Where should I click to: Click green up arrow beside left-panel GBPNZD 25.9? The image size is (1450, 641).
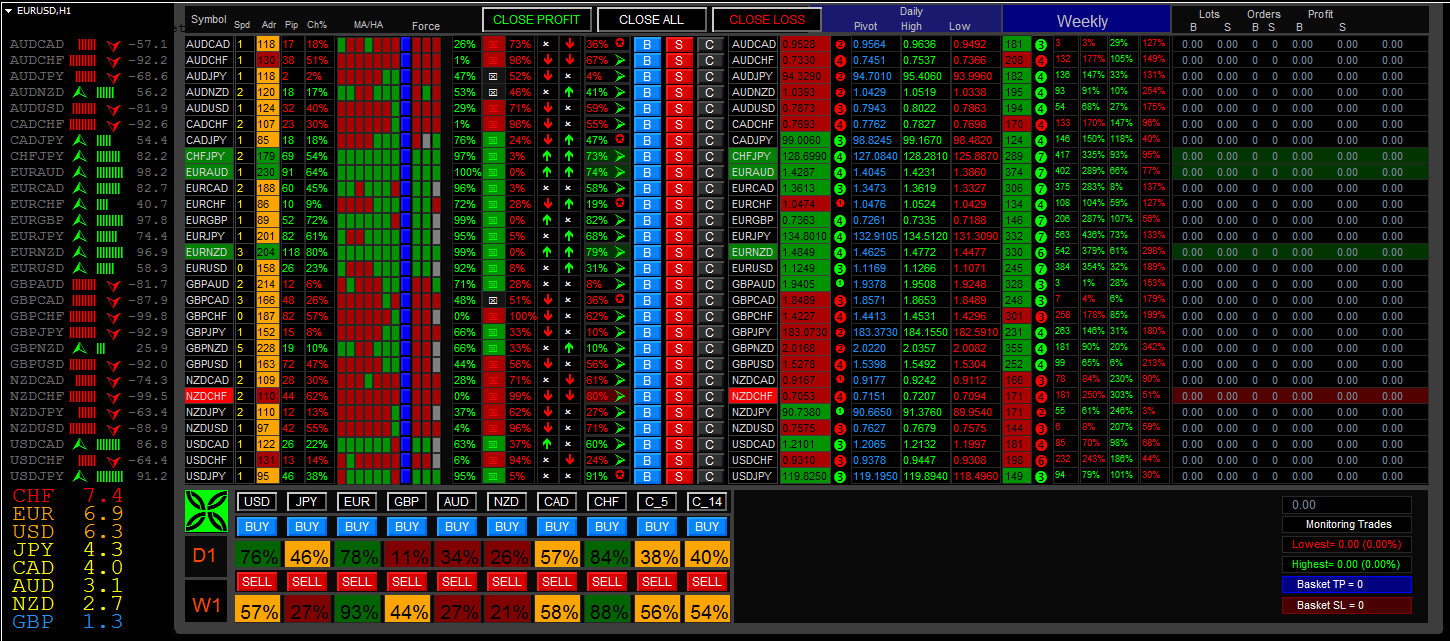click(x=82, y=349)
